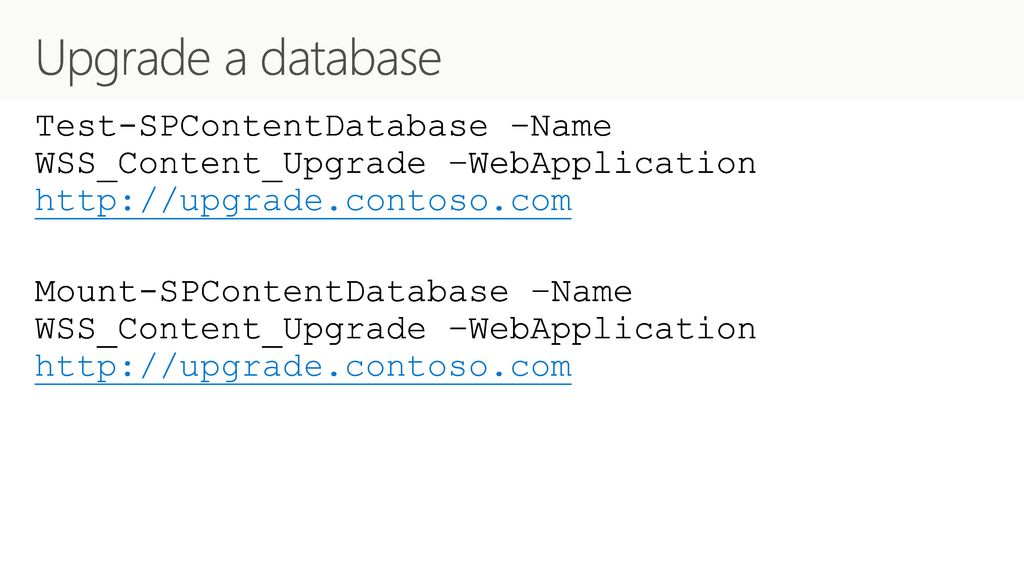Click 'http://' prefix of the Test command link

click(106, 202)
